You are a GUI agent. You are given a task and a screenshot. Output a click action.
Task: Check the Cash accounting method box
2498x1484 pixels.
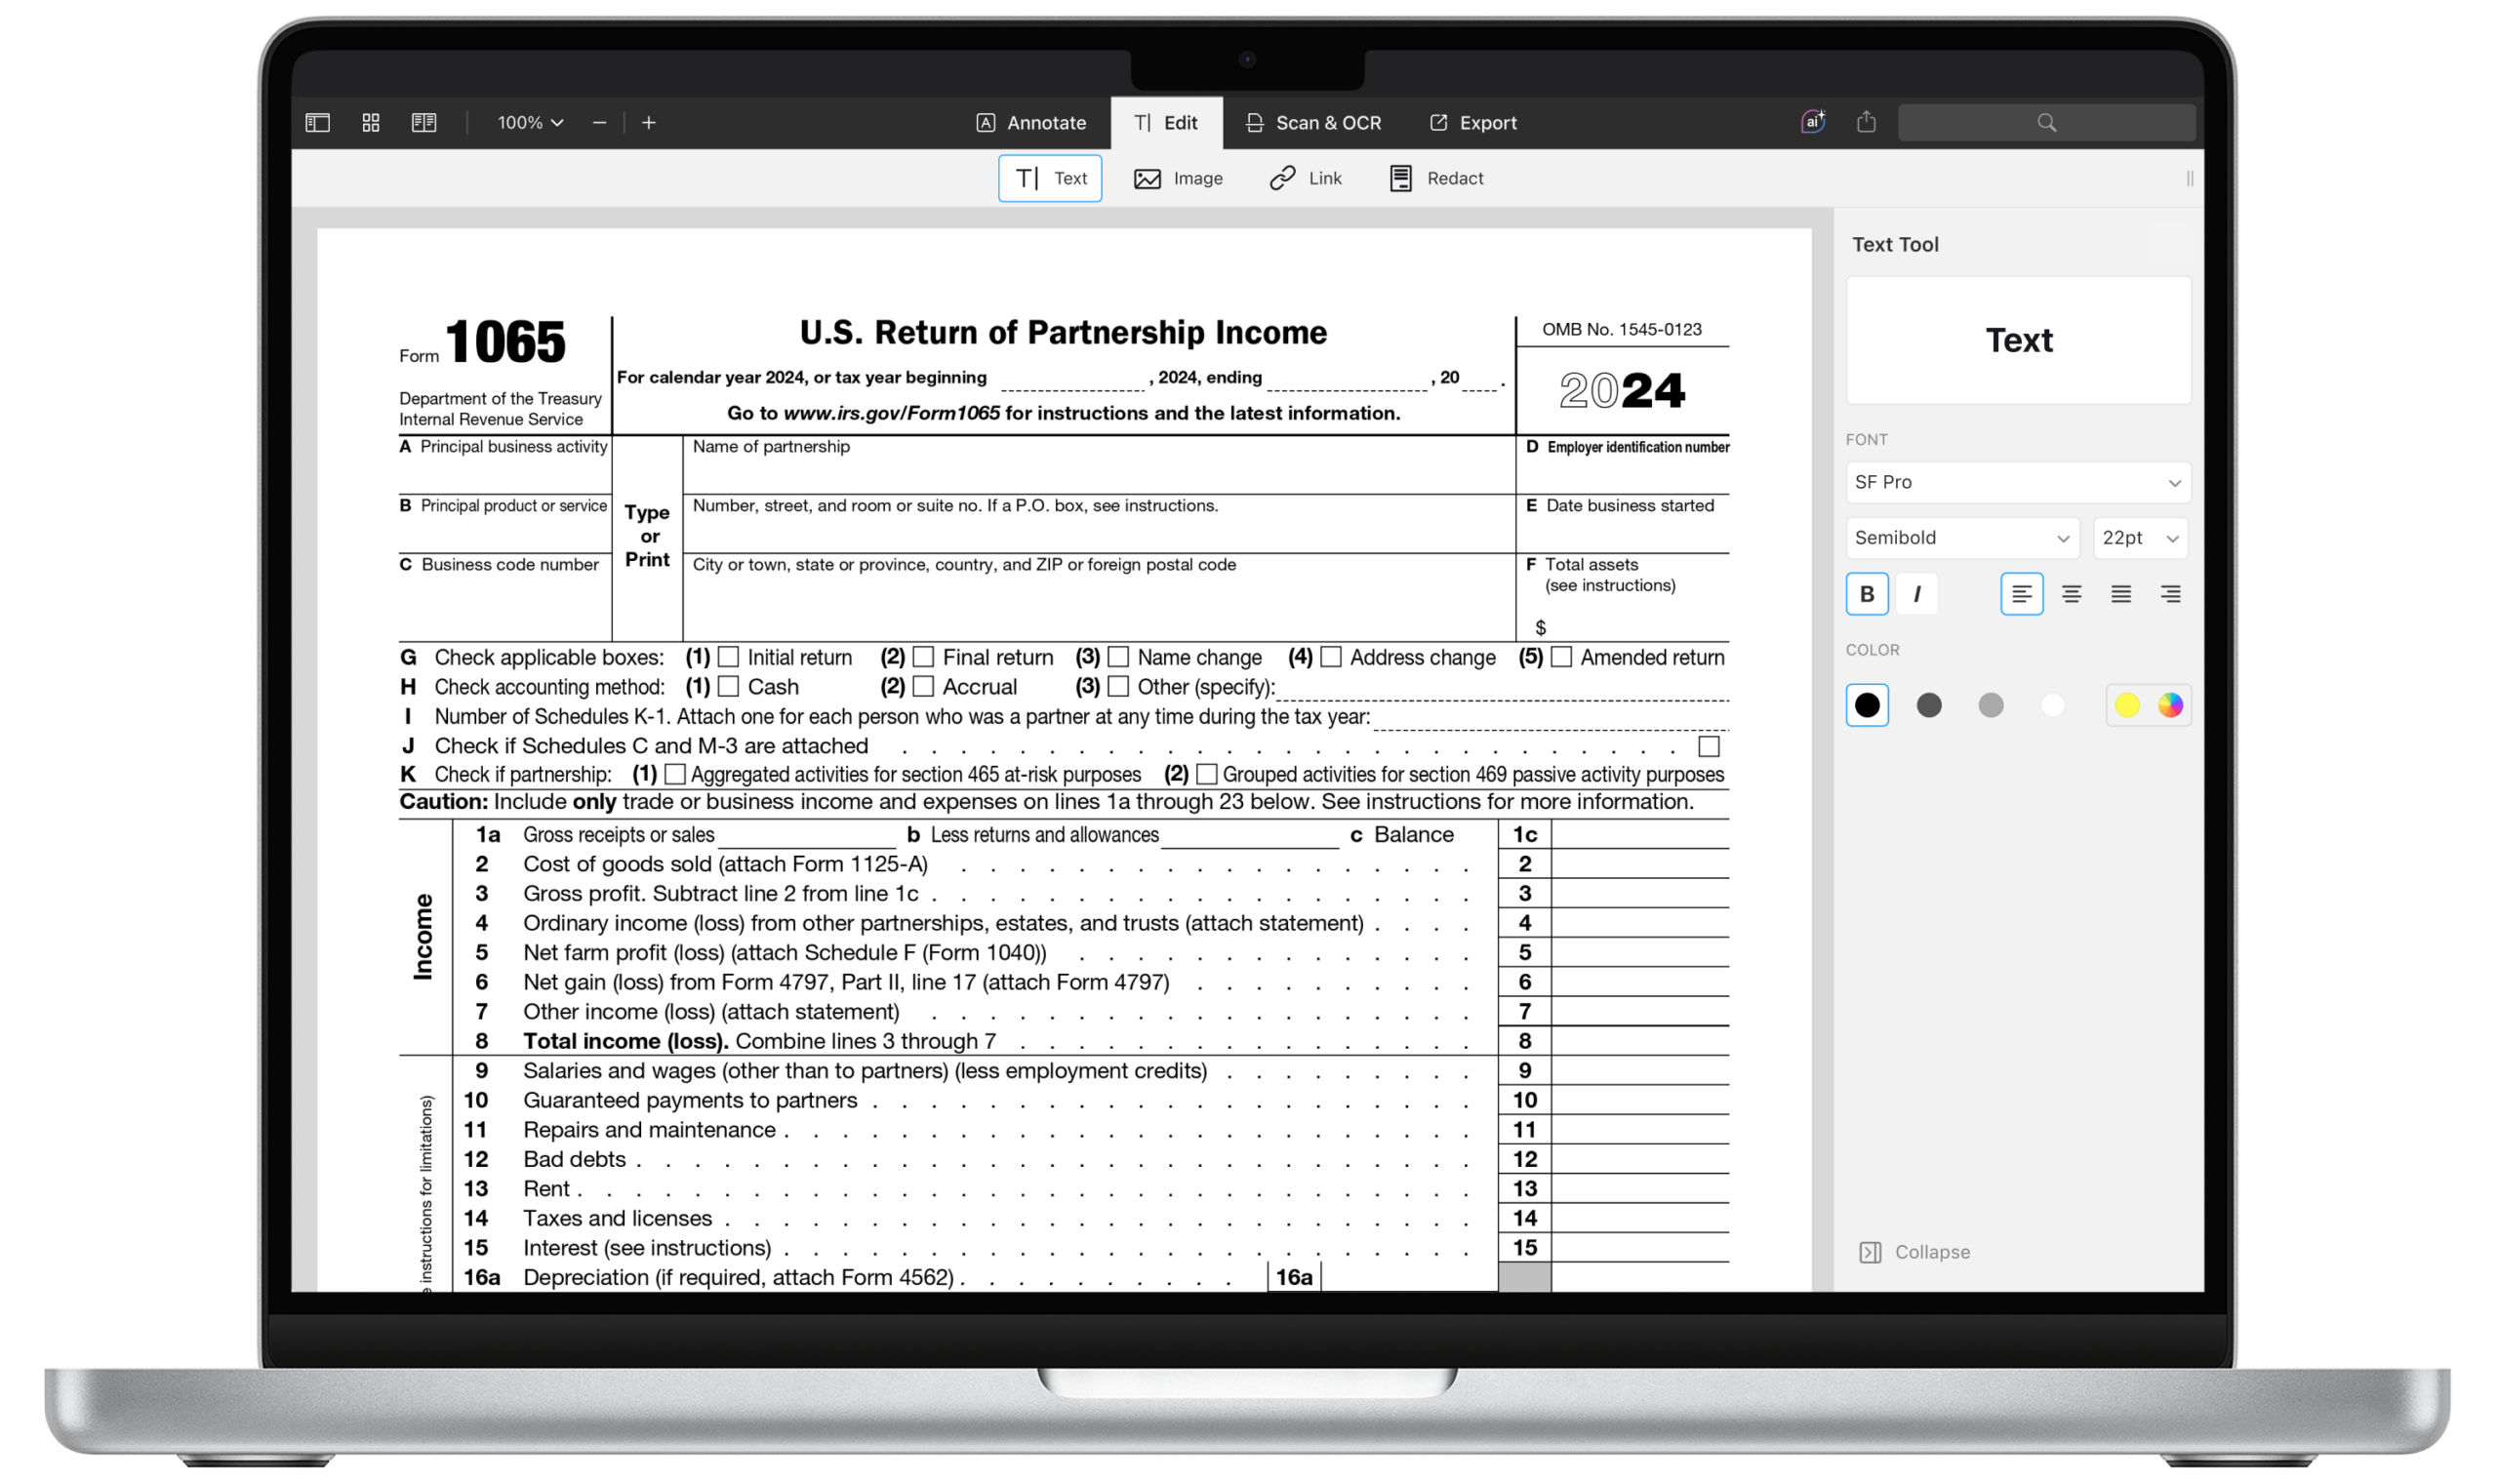click(729, 687)
